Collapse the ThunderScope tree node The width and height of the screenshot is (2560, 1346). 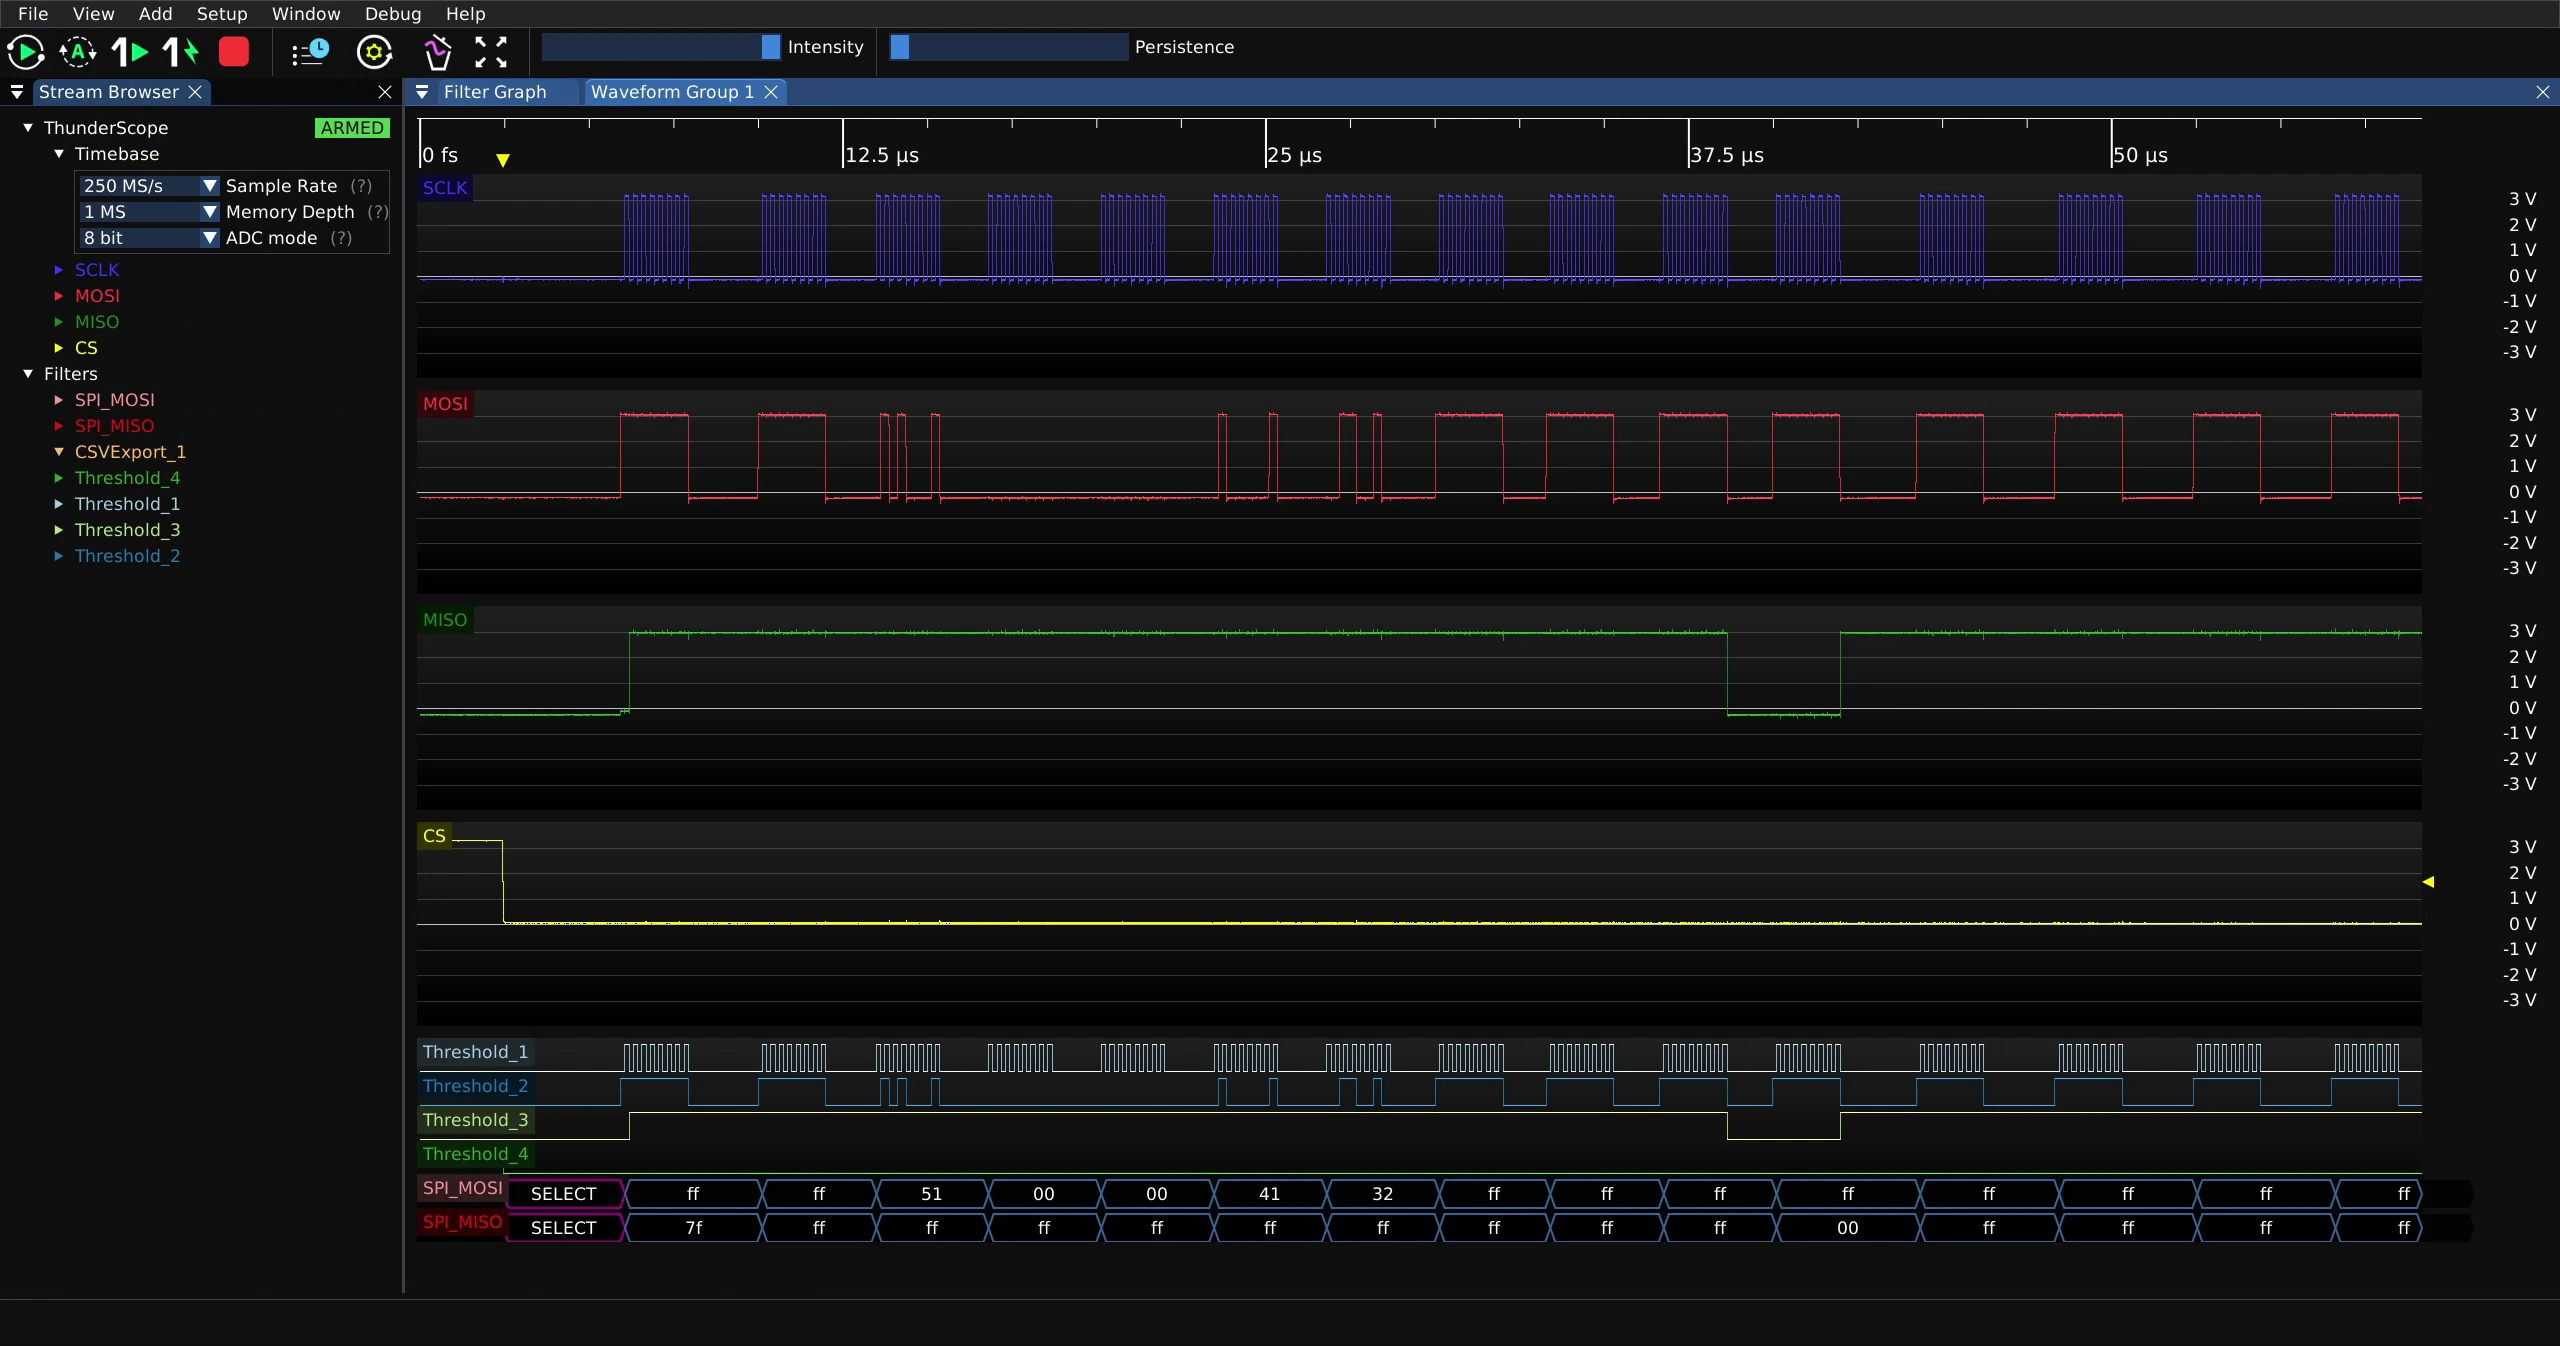click(28, 128)
